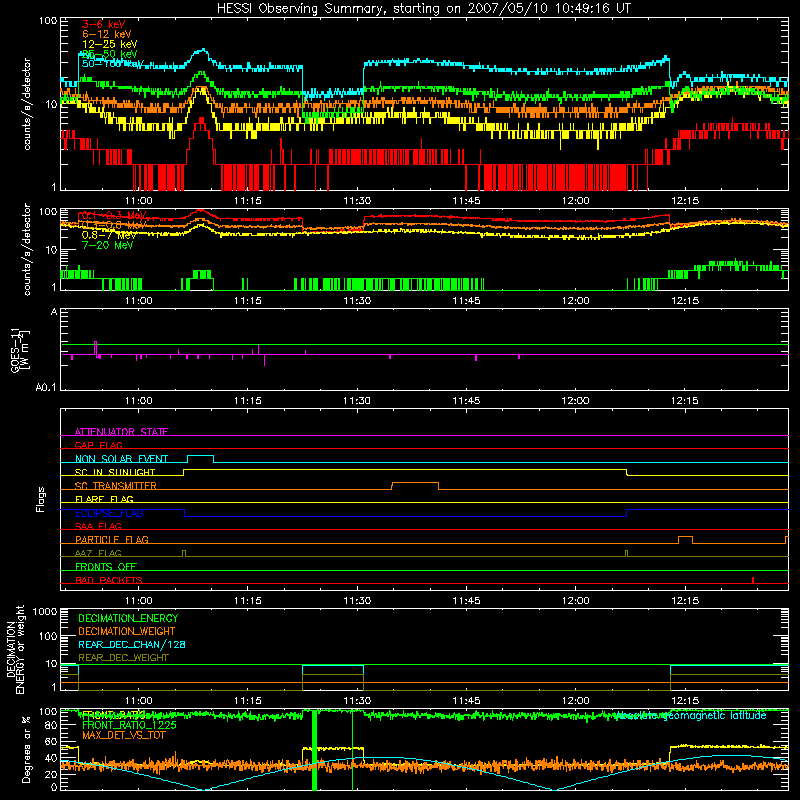This screenshot has width=800, height=800.
Task: Click the 12:00 tick label under the decimation panel
Action: (576, 701)
